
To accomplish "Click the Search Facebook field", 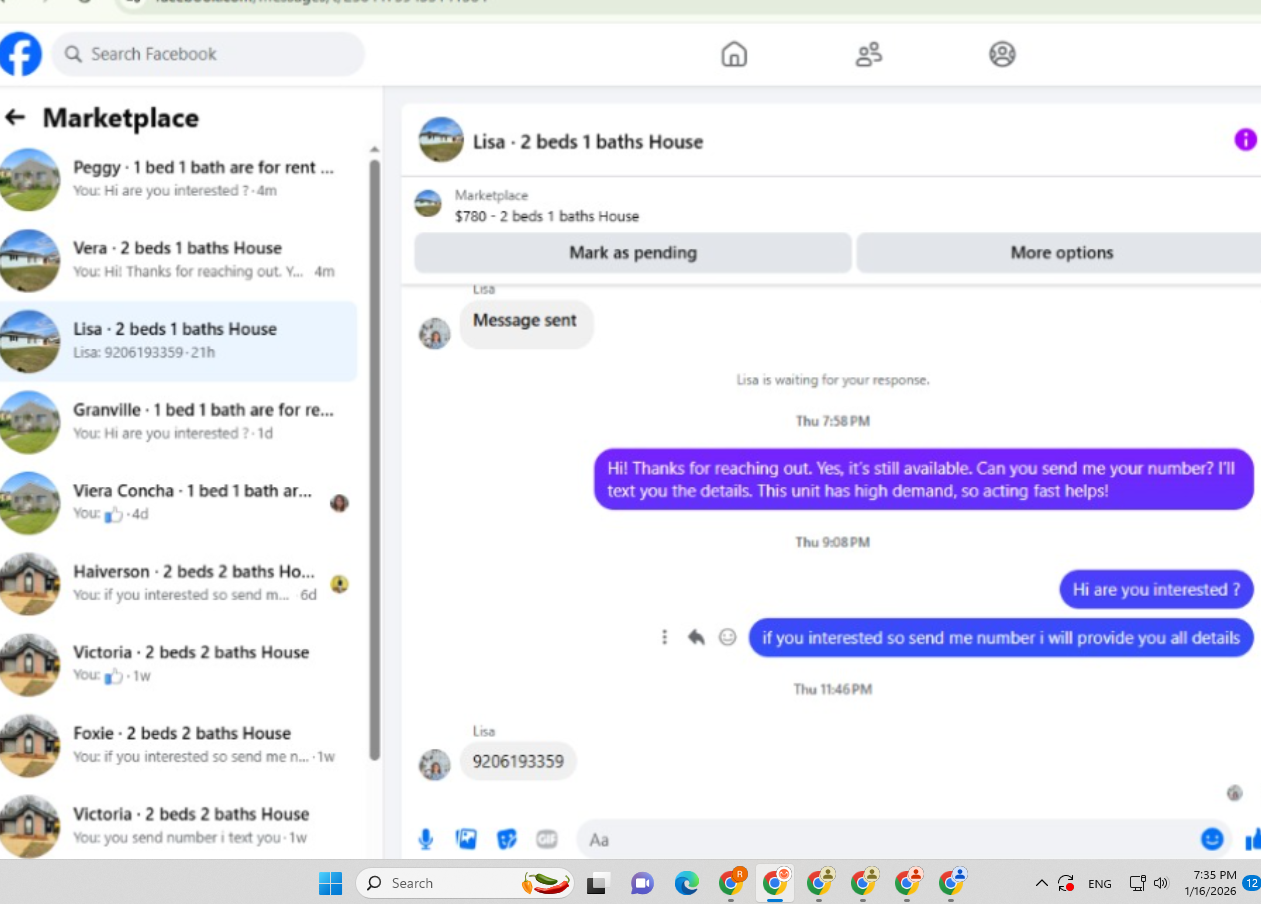I will point(209,54).
